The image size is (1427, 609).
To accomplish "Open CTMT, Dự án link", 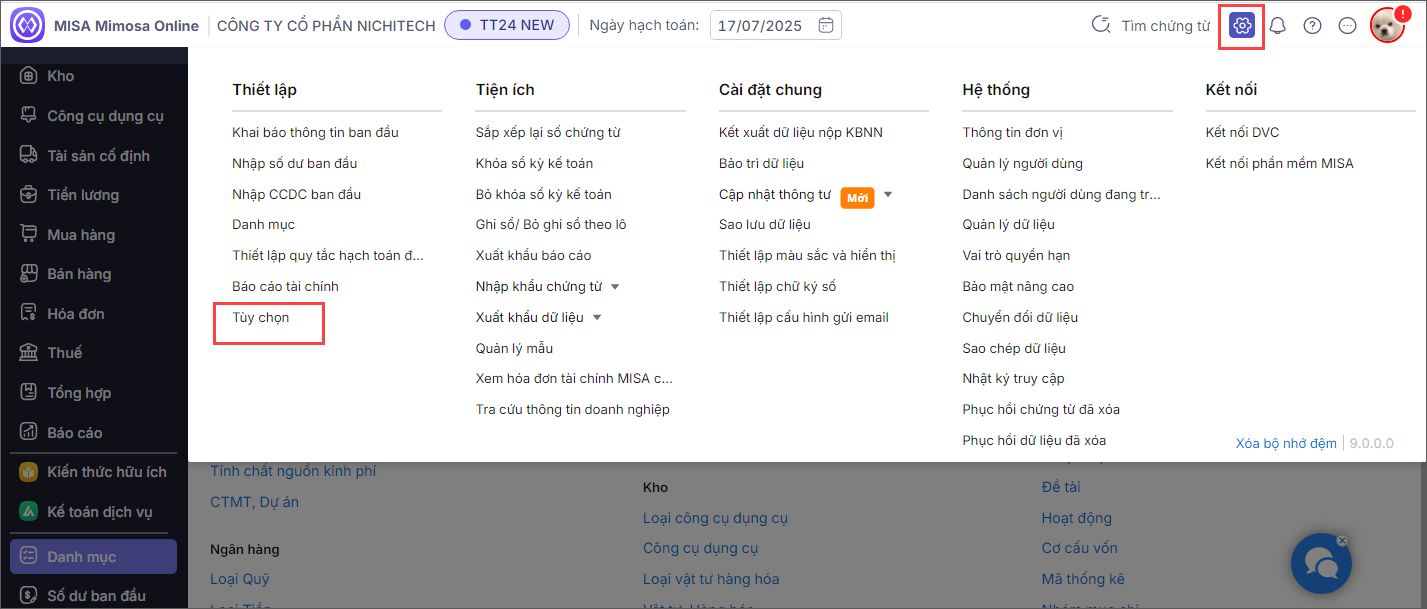I will (x=255, y=502).
